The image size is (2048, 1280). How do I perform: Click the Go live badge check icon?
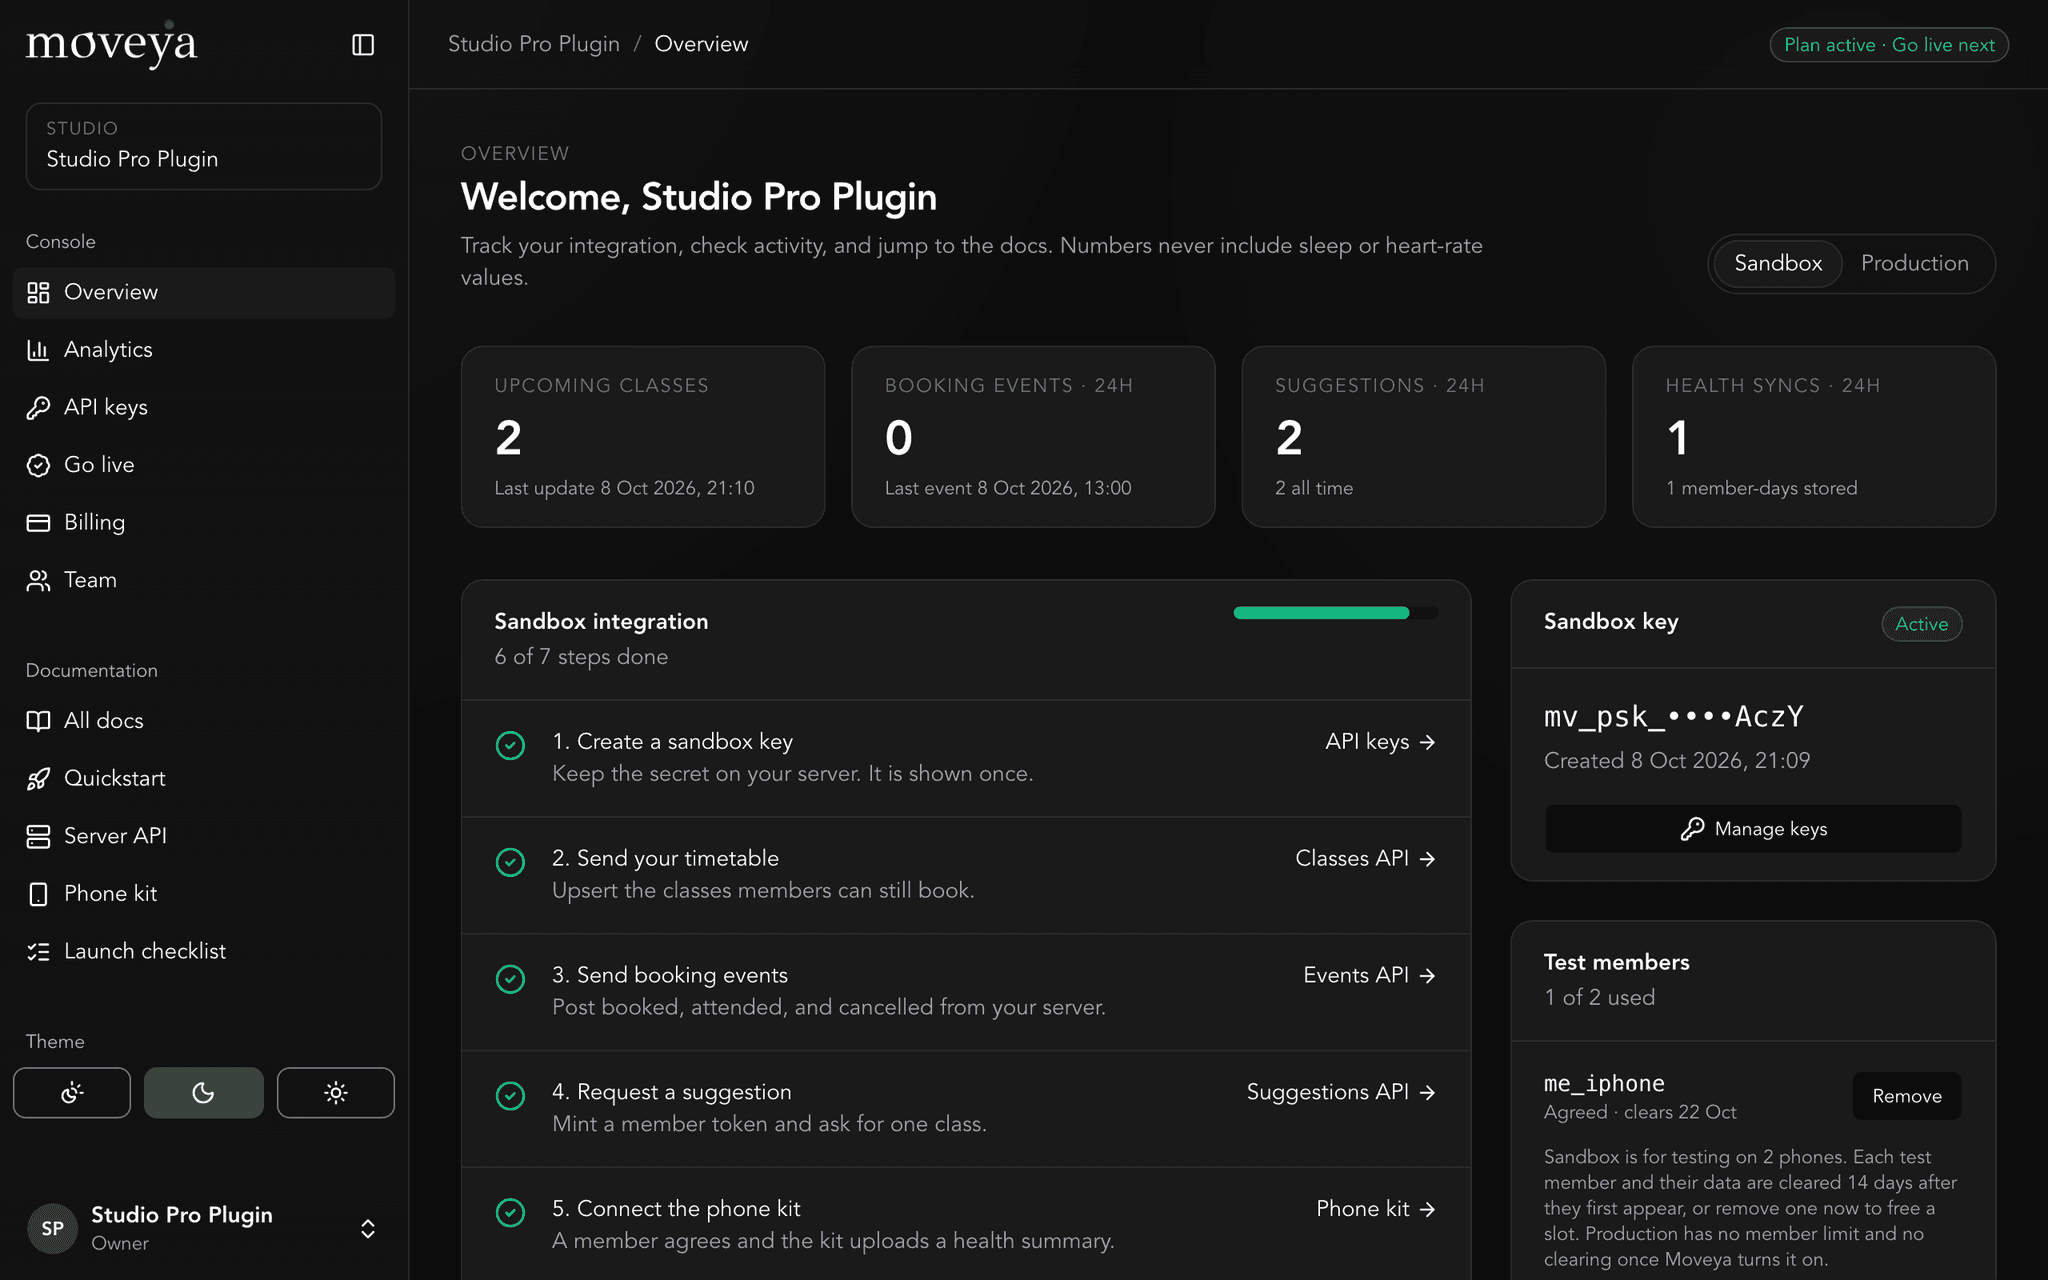(38, 465)
